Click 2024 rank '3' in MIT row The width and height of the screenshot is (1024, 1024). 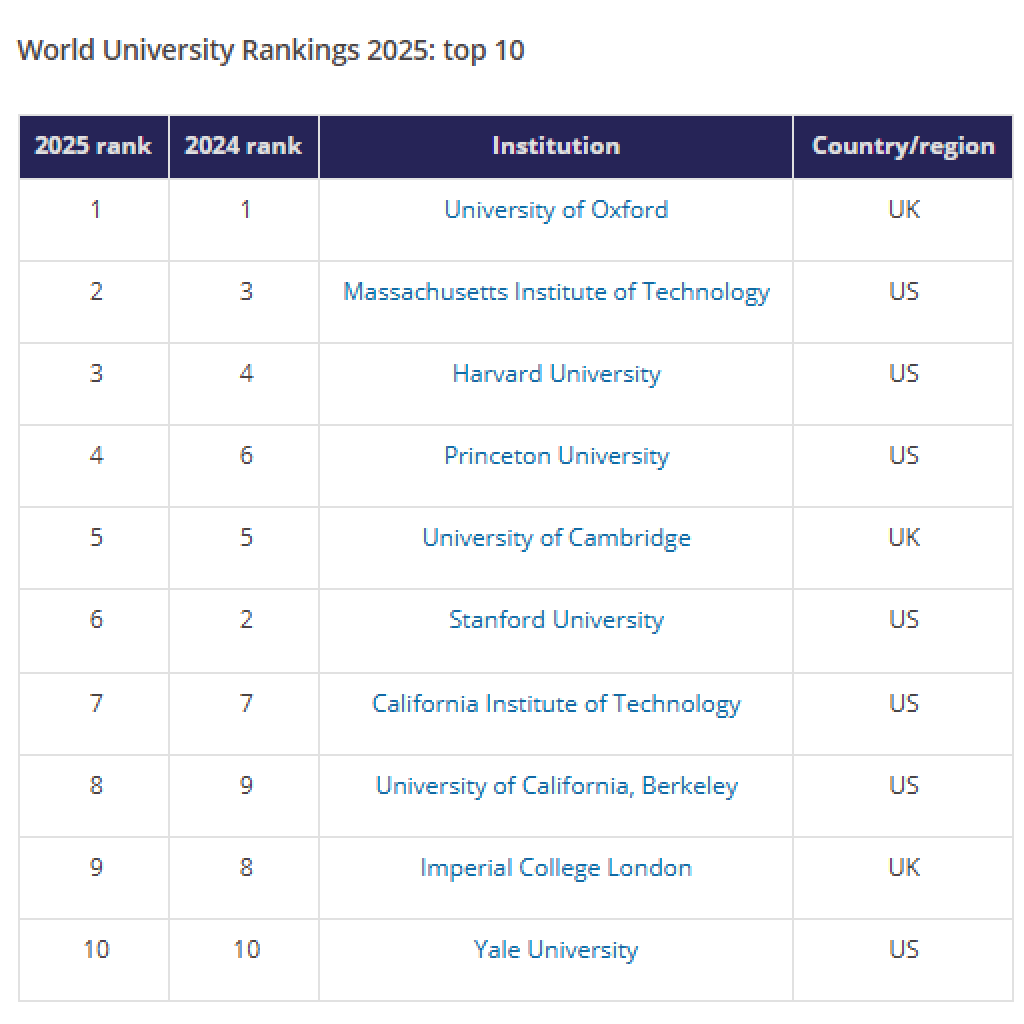tap(246, 291)
